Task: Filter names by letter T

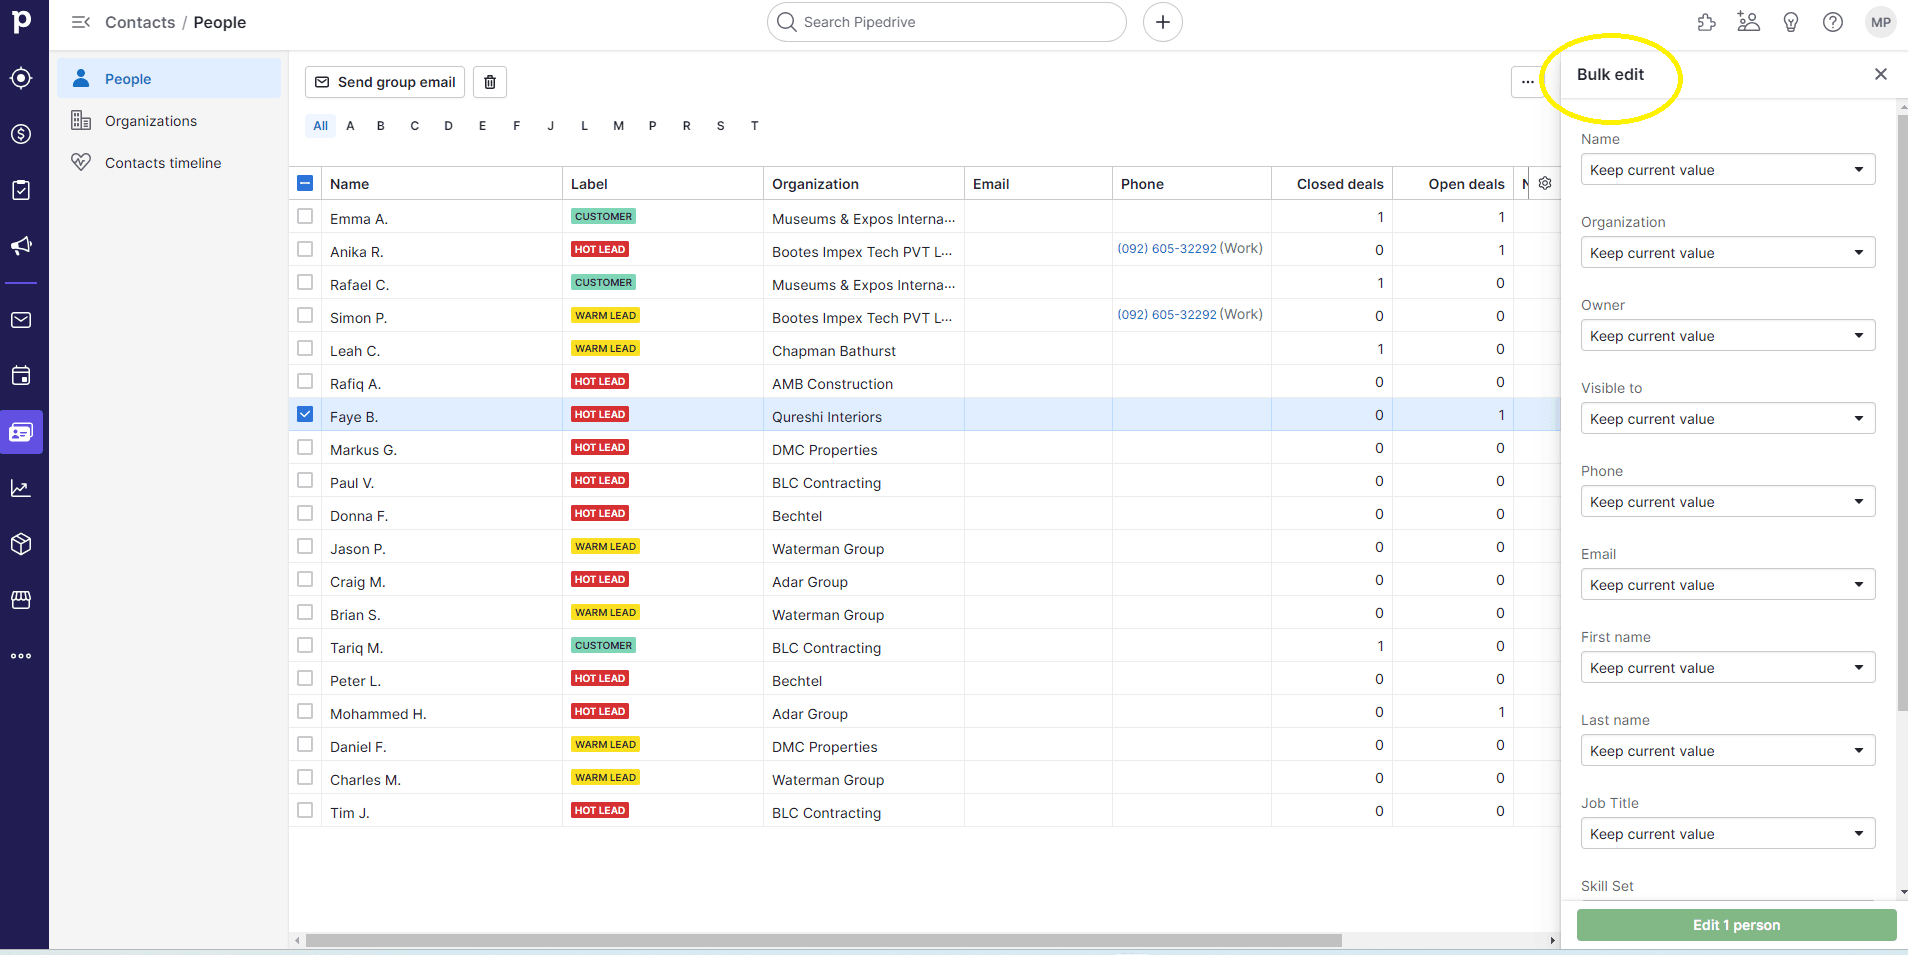Action: [755, 126]
